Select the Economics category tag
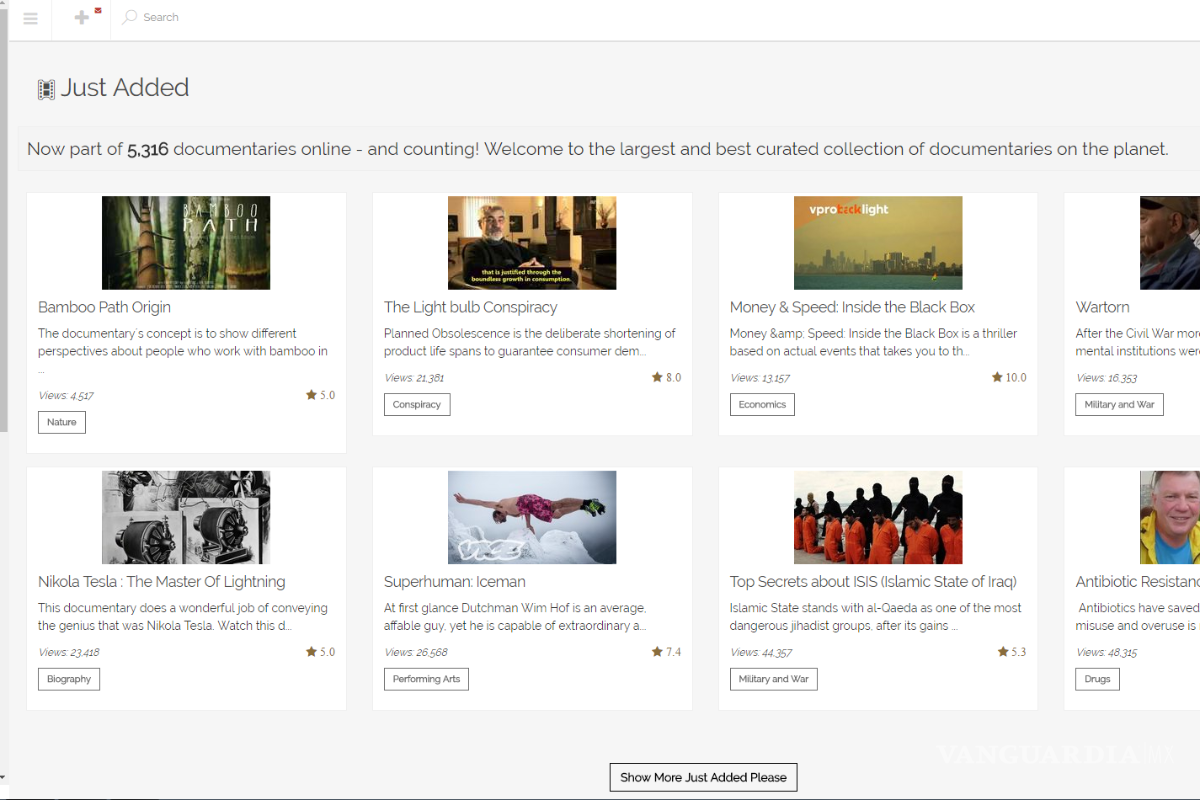This screenshot has width=1200, height=800. 762,404
